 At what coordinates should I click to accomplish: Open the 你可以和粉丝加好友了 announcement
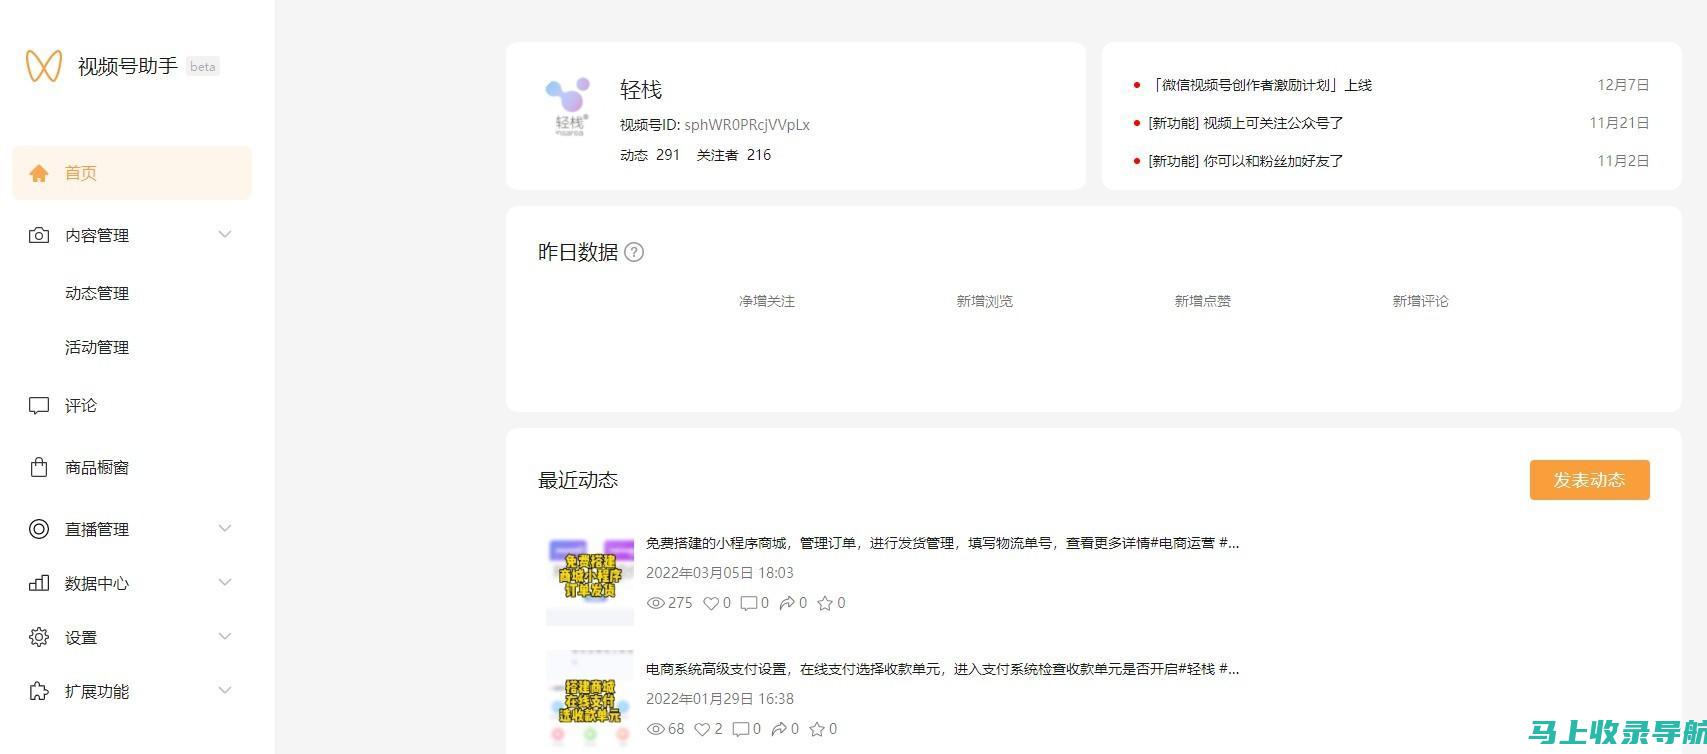[x=1246, y=161]
